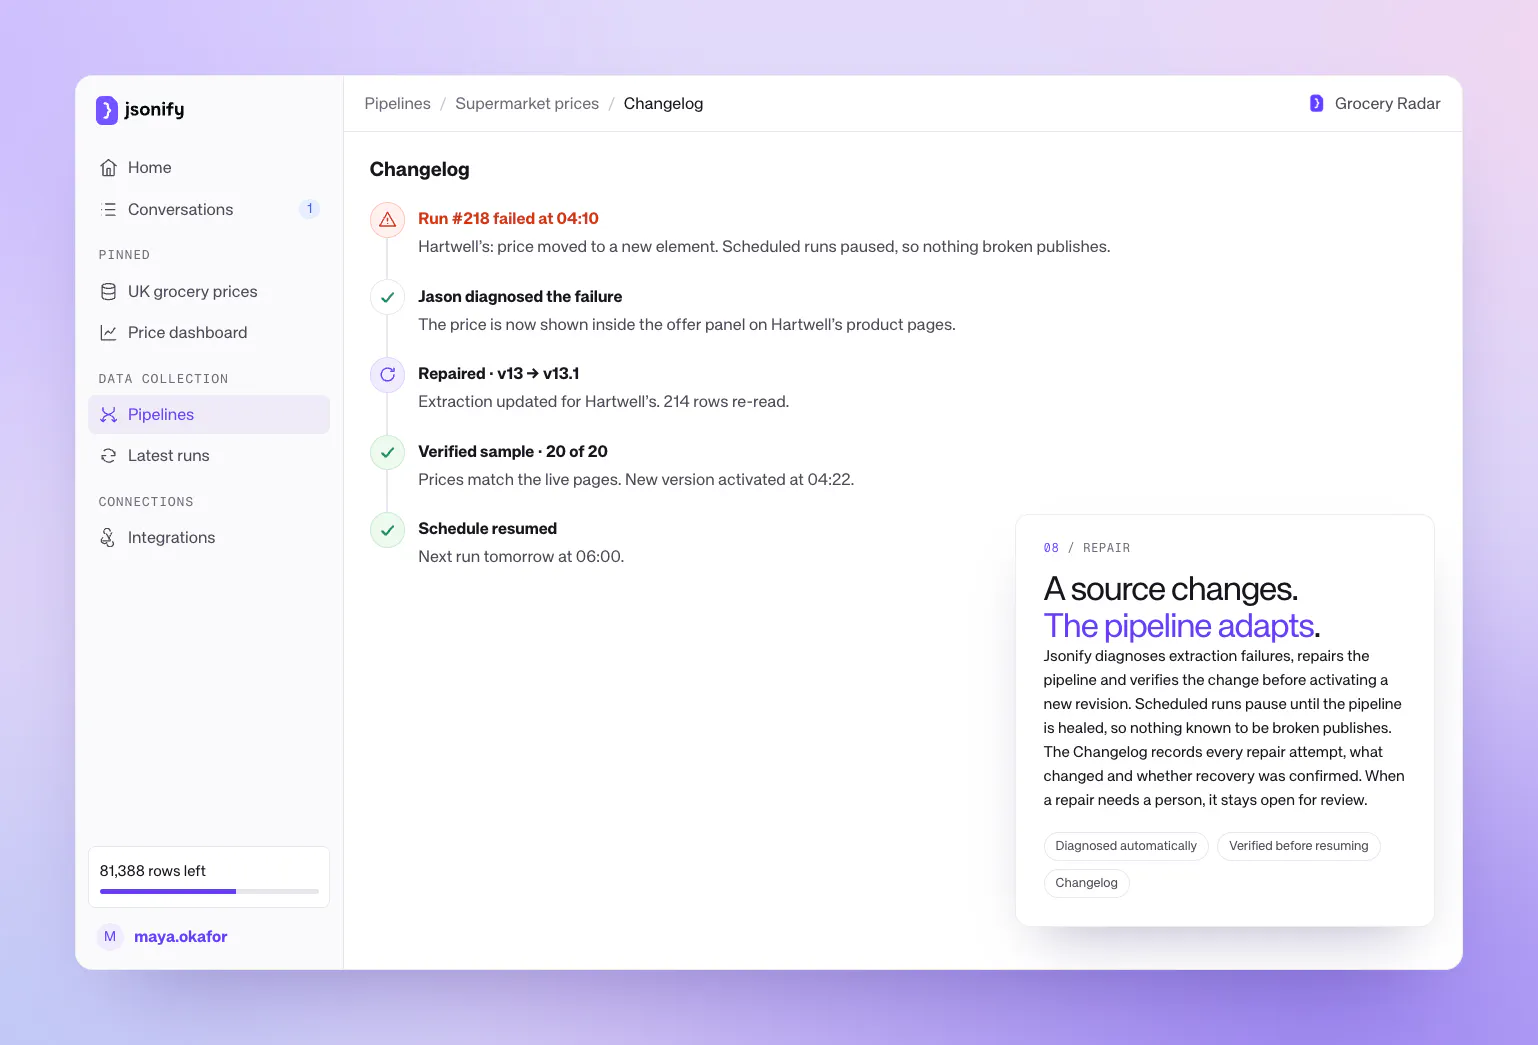Open the Price dashboard pinned item
Viewport: 1538px width, 1045px height.
pos(209,333)
